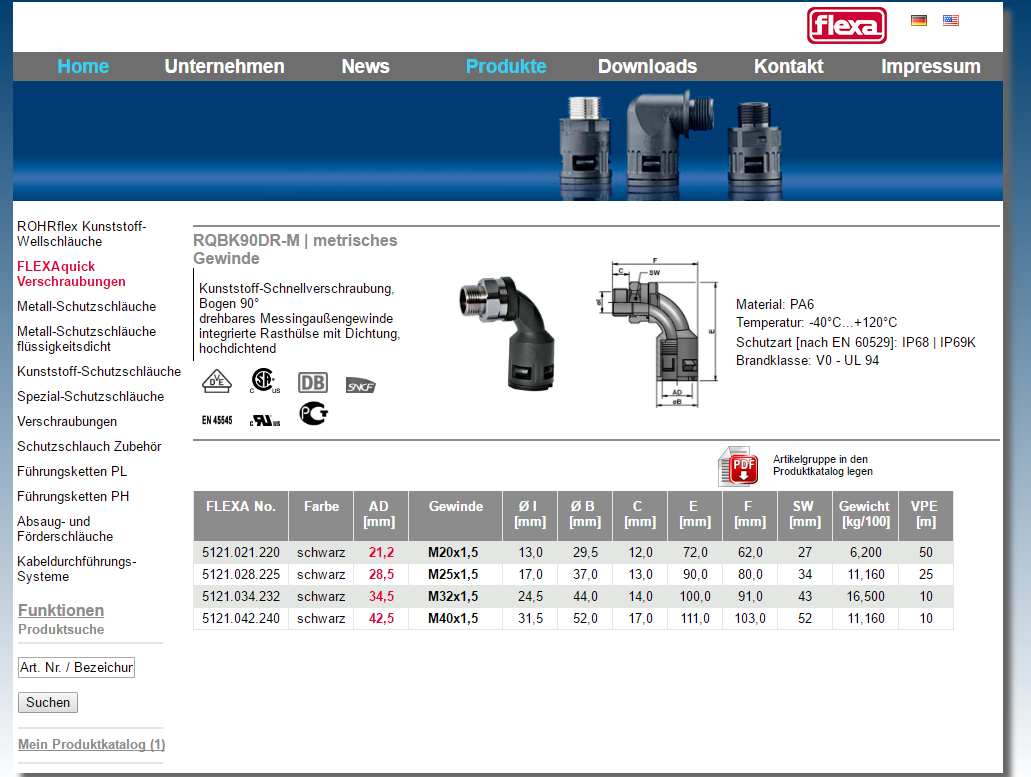Open Spezial-Schutzschläuche category

[90, 396]
